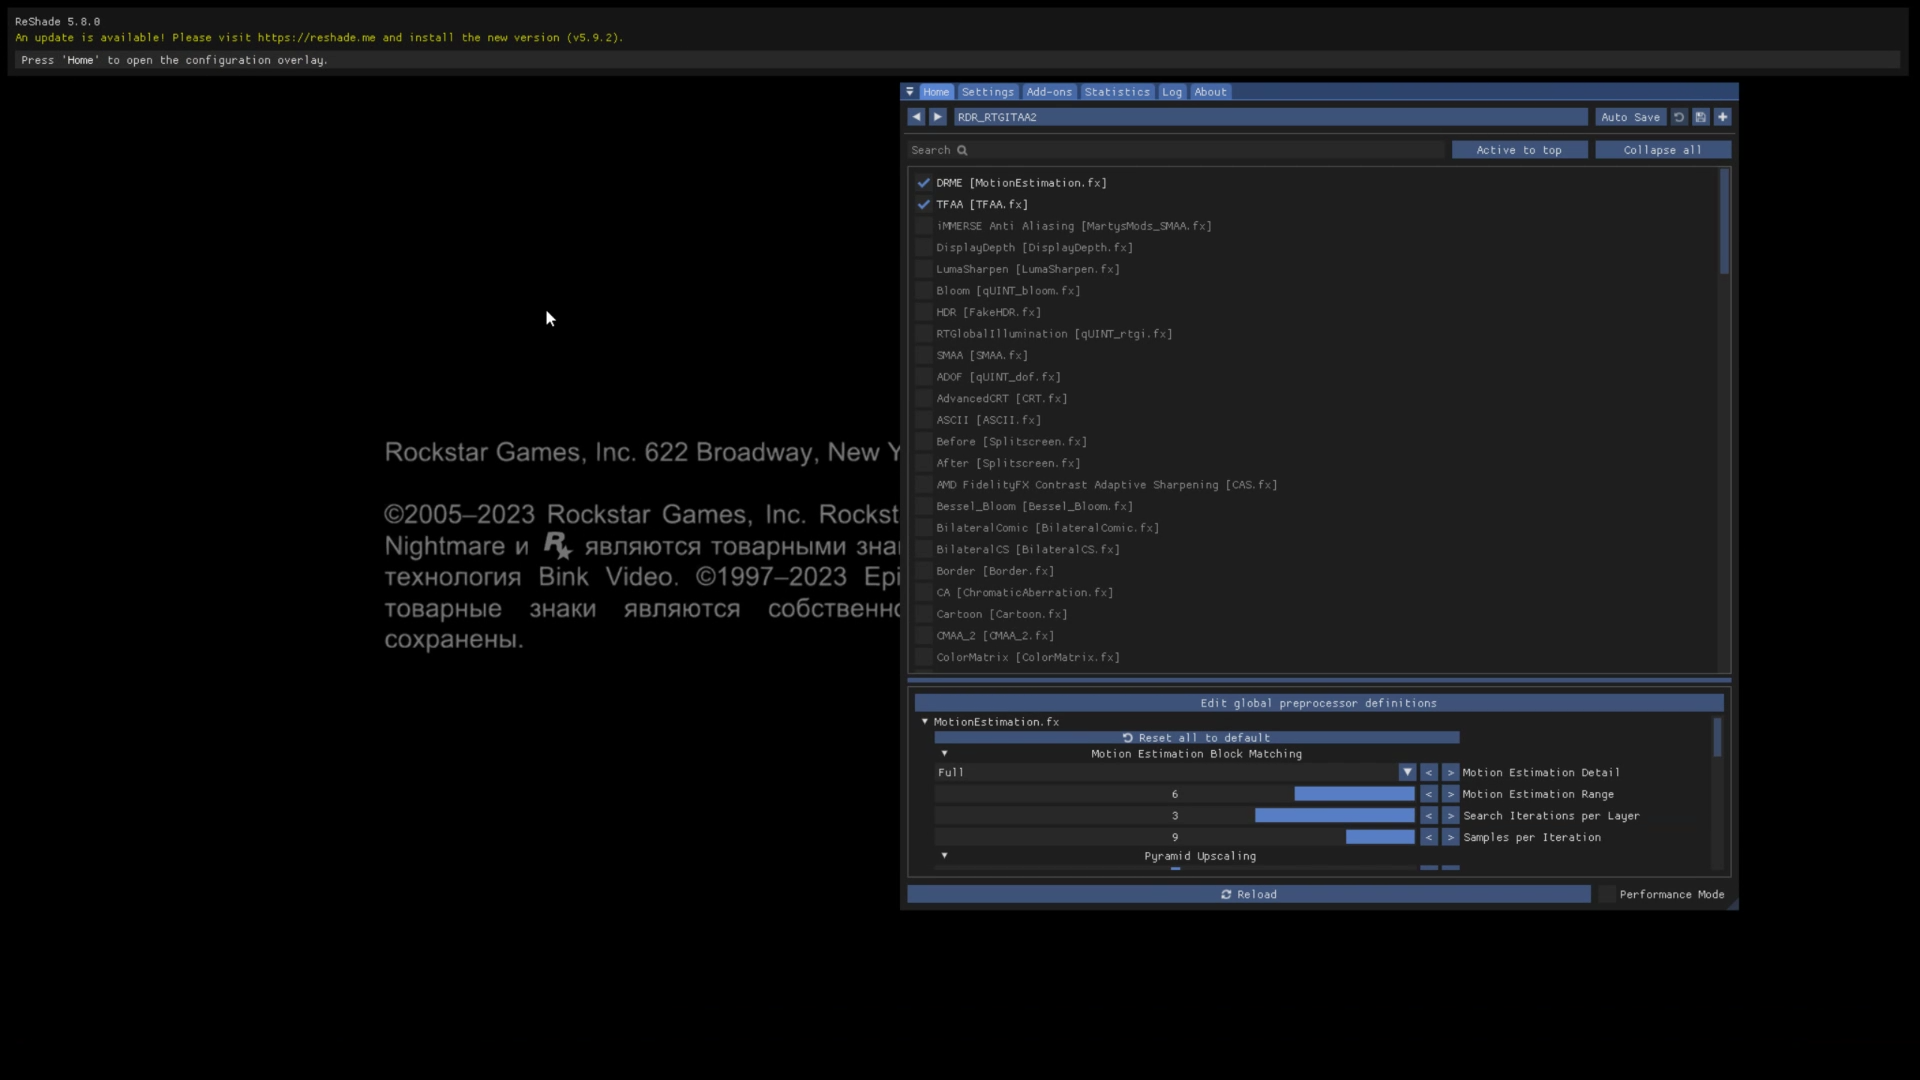The width and height of the screenshot is (1920, 1080).
Task: Collapse Motion Estimation Block Matching group
Action: [x=944, y=753]
